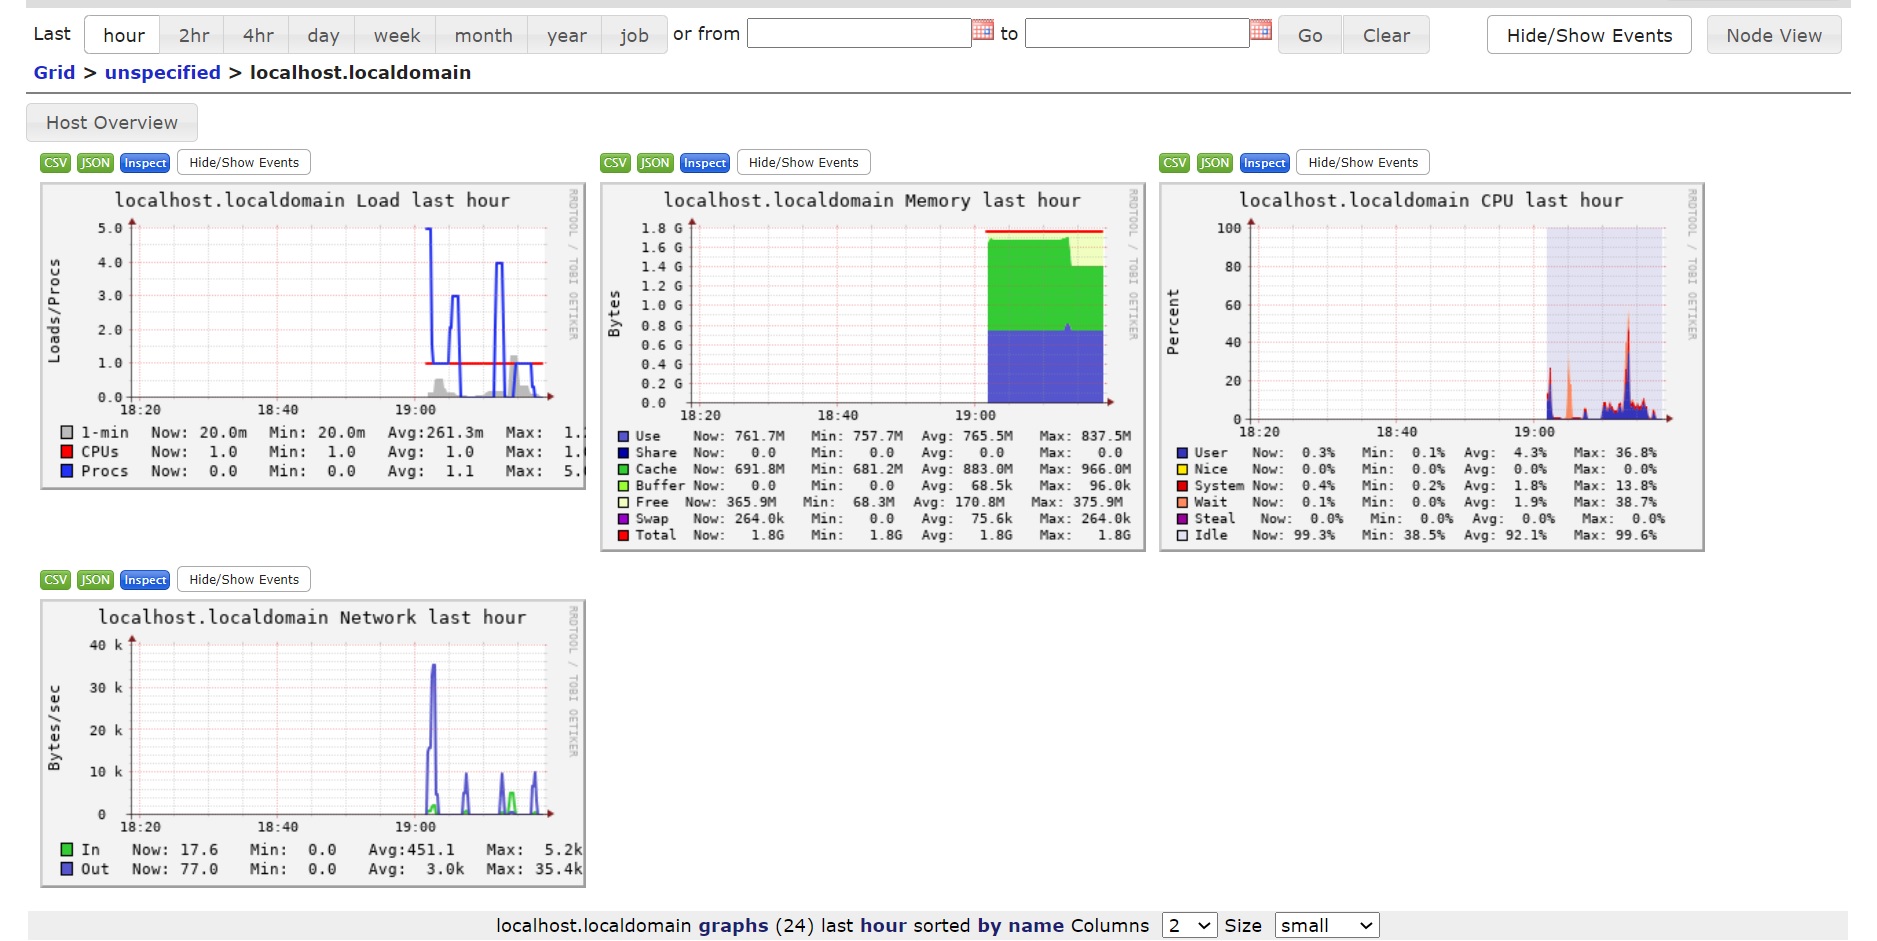Inspect the CPU graph
The width and height of the screenshot is (1877, 941).
(x=1265, y=163)
